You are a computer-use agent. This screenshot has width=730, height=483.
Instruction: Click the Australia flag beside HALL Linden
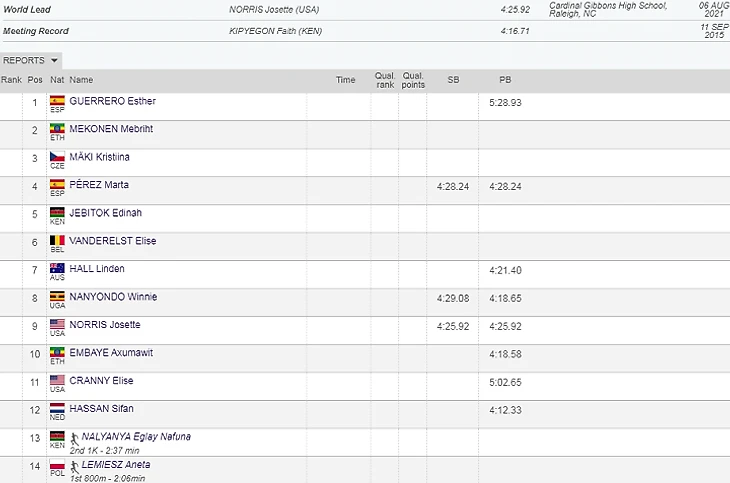pos(57,269)
